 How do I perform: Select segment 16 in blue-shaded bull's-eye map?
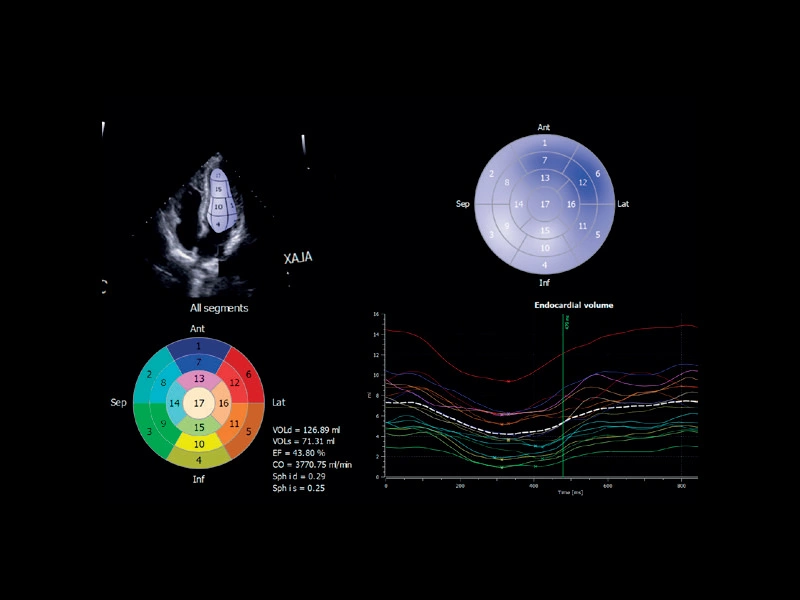(571, 203)
